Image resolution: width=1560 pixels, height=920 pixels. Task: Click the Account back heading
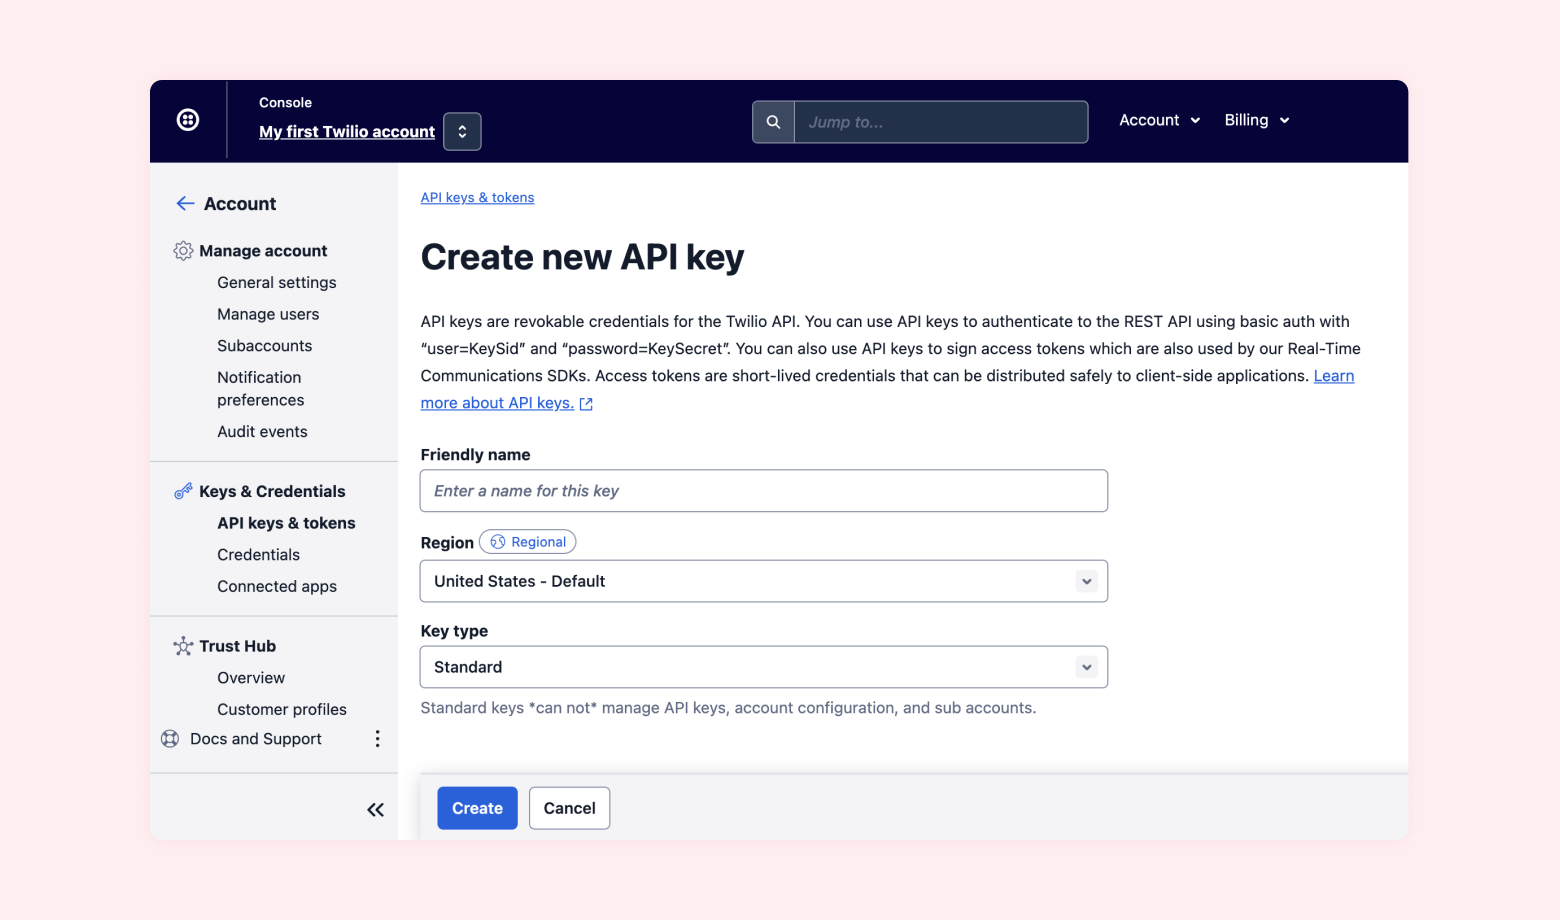pos(240,204)
